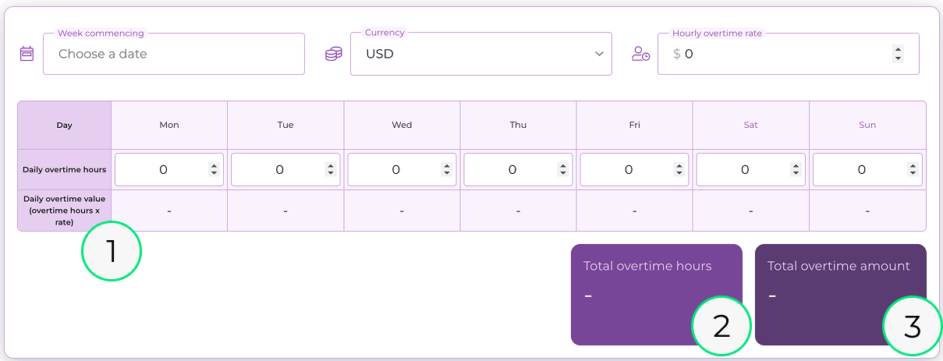
Task: Click the Sat overtime hours field
Action: 751,170
